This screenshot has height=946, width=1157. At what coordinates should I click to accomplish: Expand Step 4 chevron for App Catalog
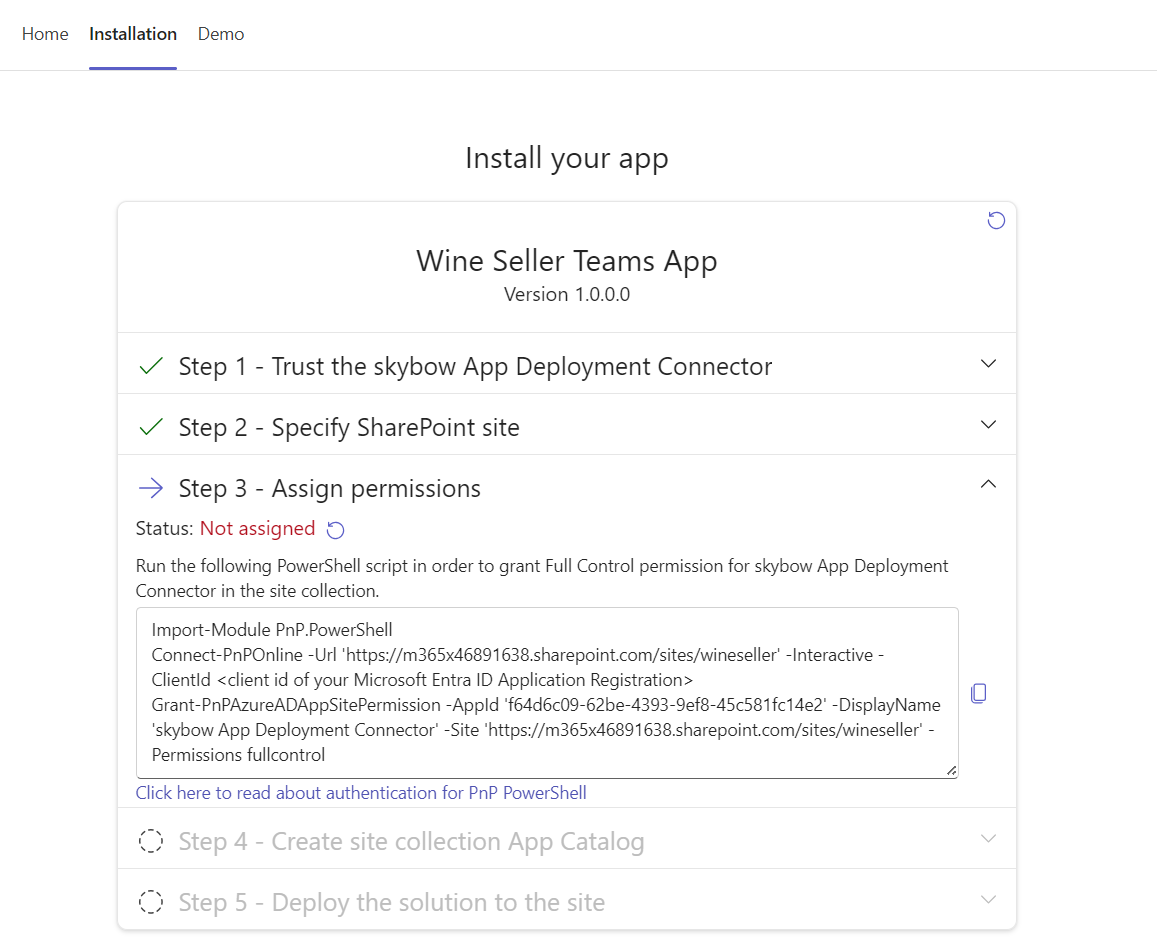click(x=988, y=839)
